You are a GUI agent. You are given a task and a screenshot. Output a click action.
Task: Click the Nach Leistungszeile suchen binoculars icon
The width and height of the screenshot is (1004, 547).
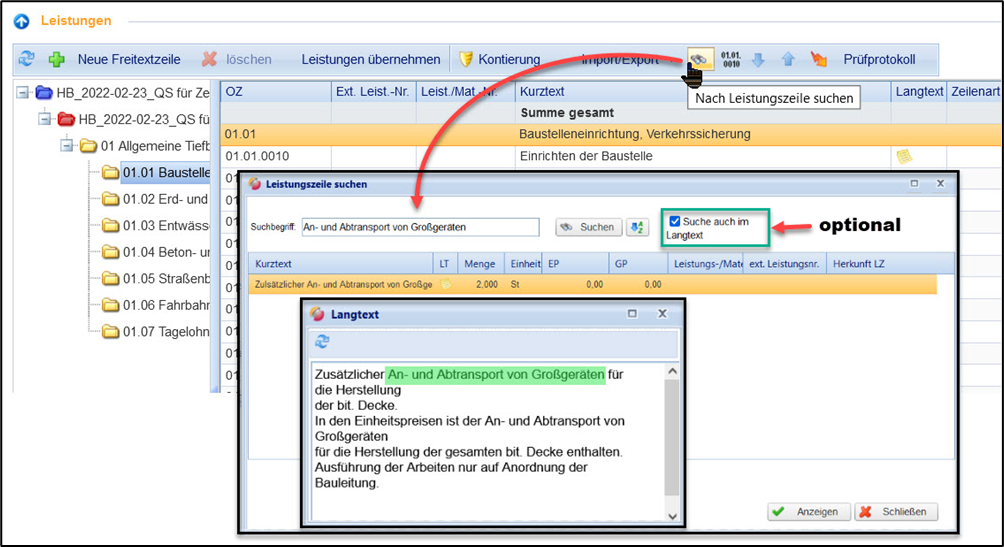coord(699,59)
